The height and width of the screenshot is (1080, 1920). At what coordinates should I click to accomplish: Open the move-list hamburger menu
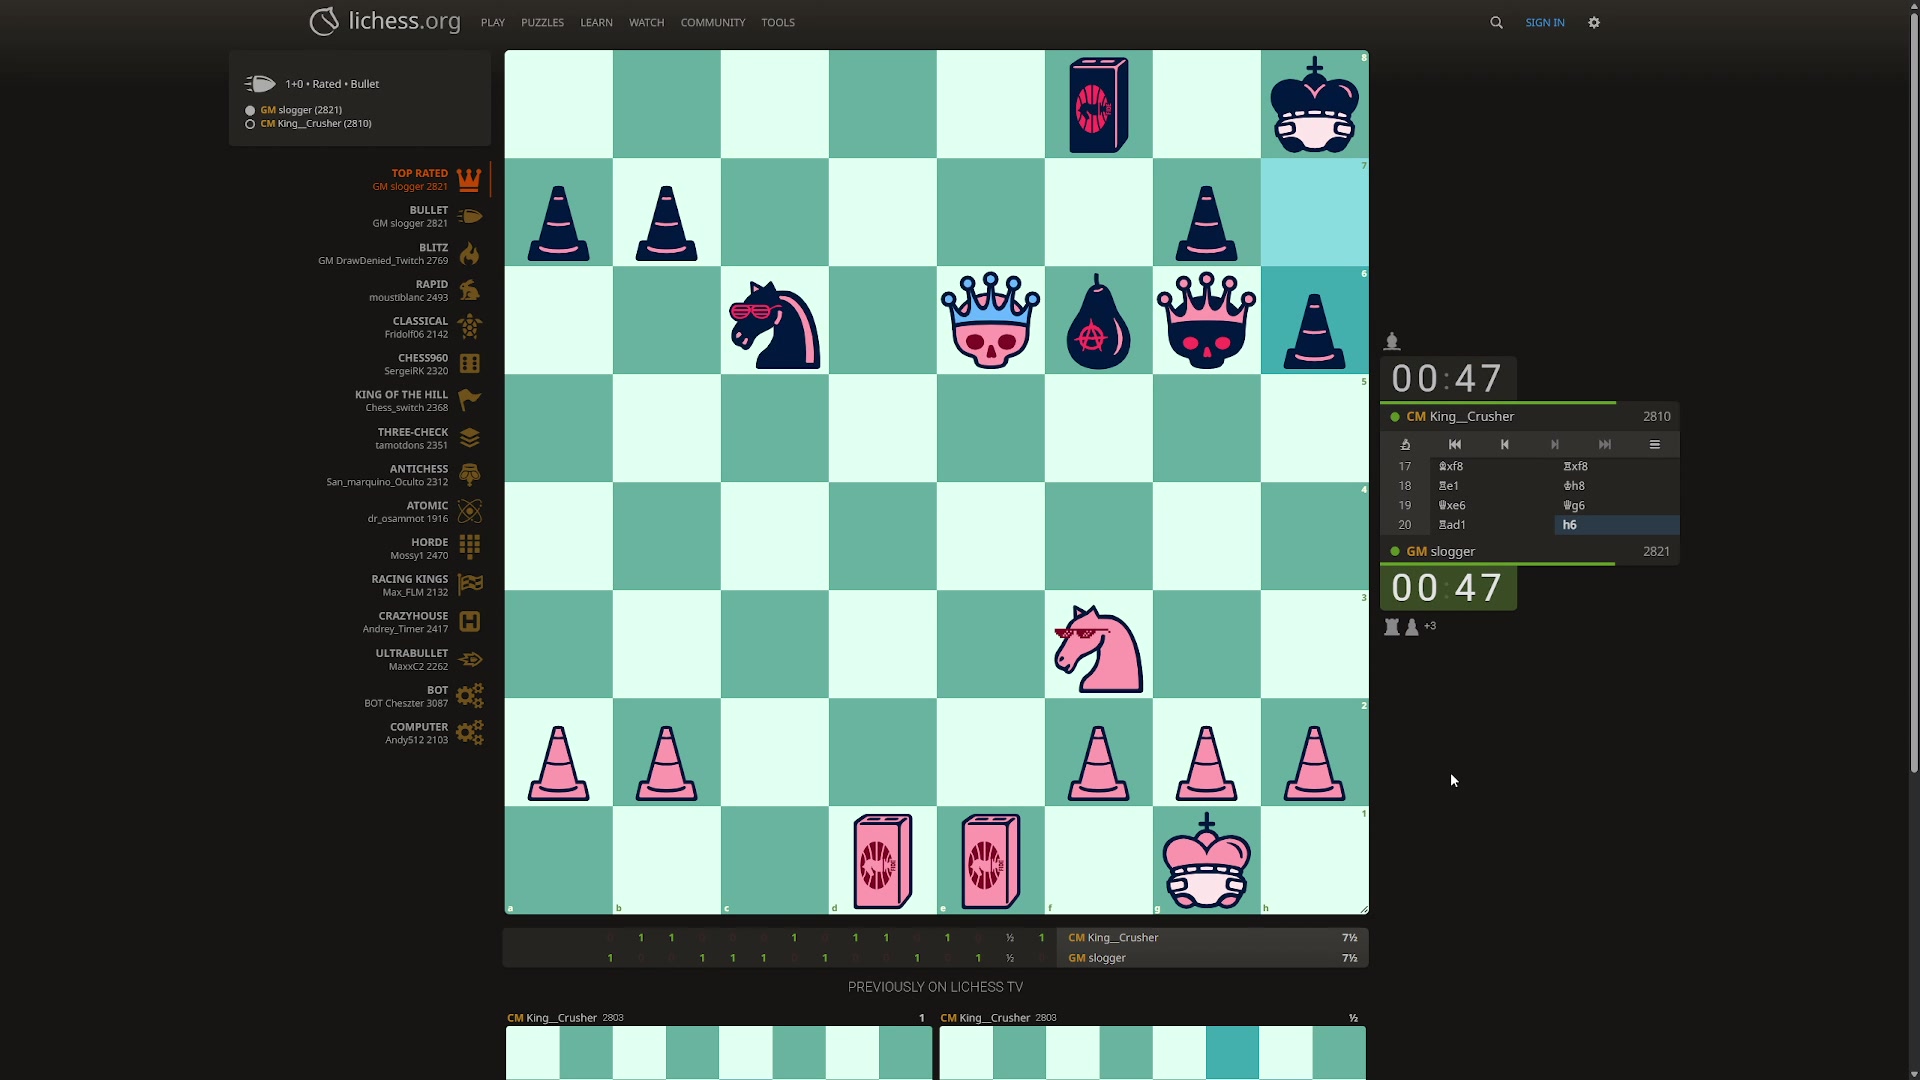[1655, 444]
